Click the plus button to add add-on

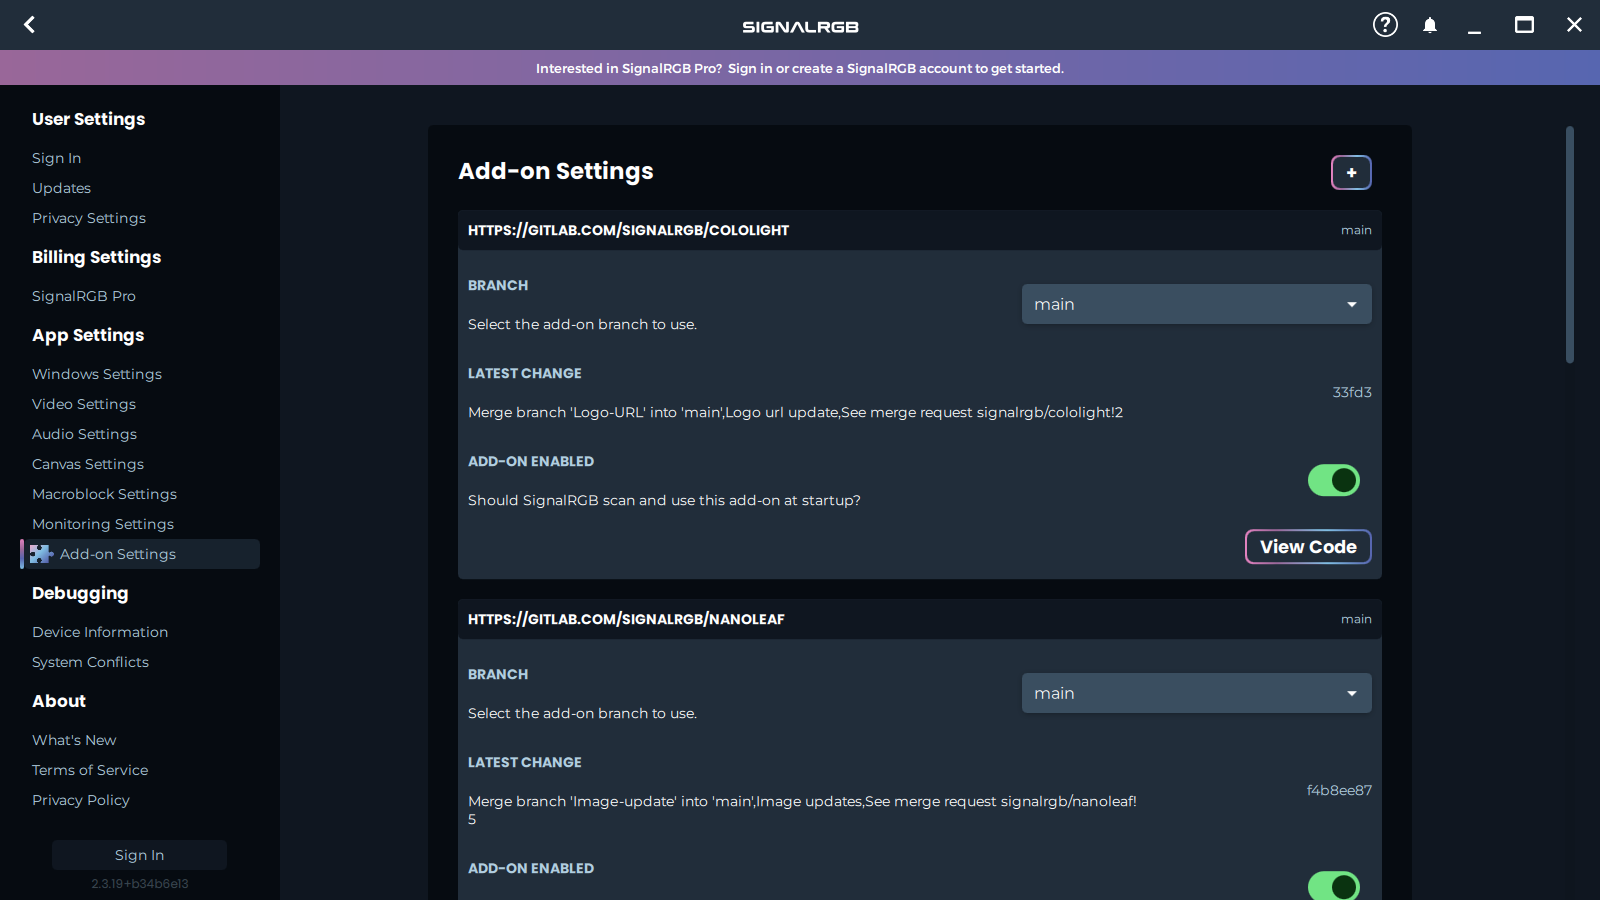(x=1351, y=173)
